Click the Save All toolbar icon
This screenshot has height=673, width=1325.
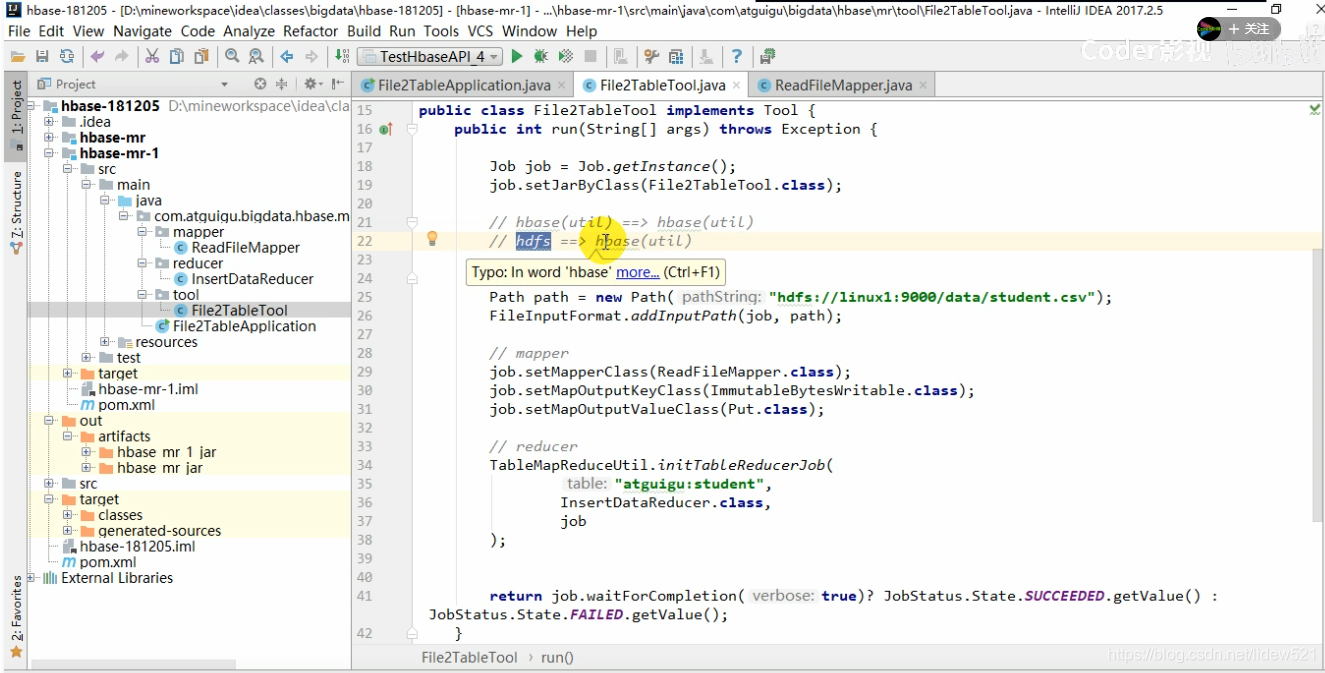click(x=42, y=57)
